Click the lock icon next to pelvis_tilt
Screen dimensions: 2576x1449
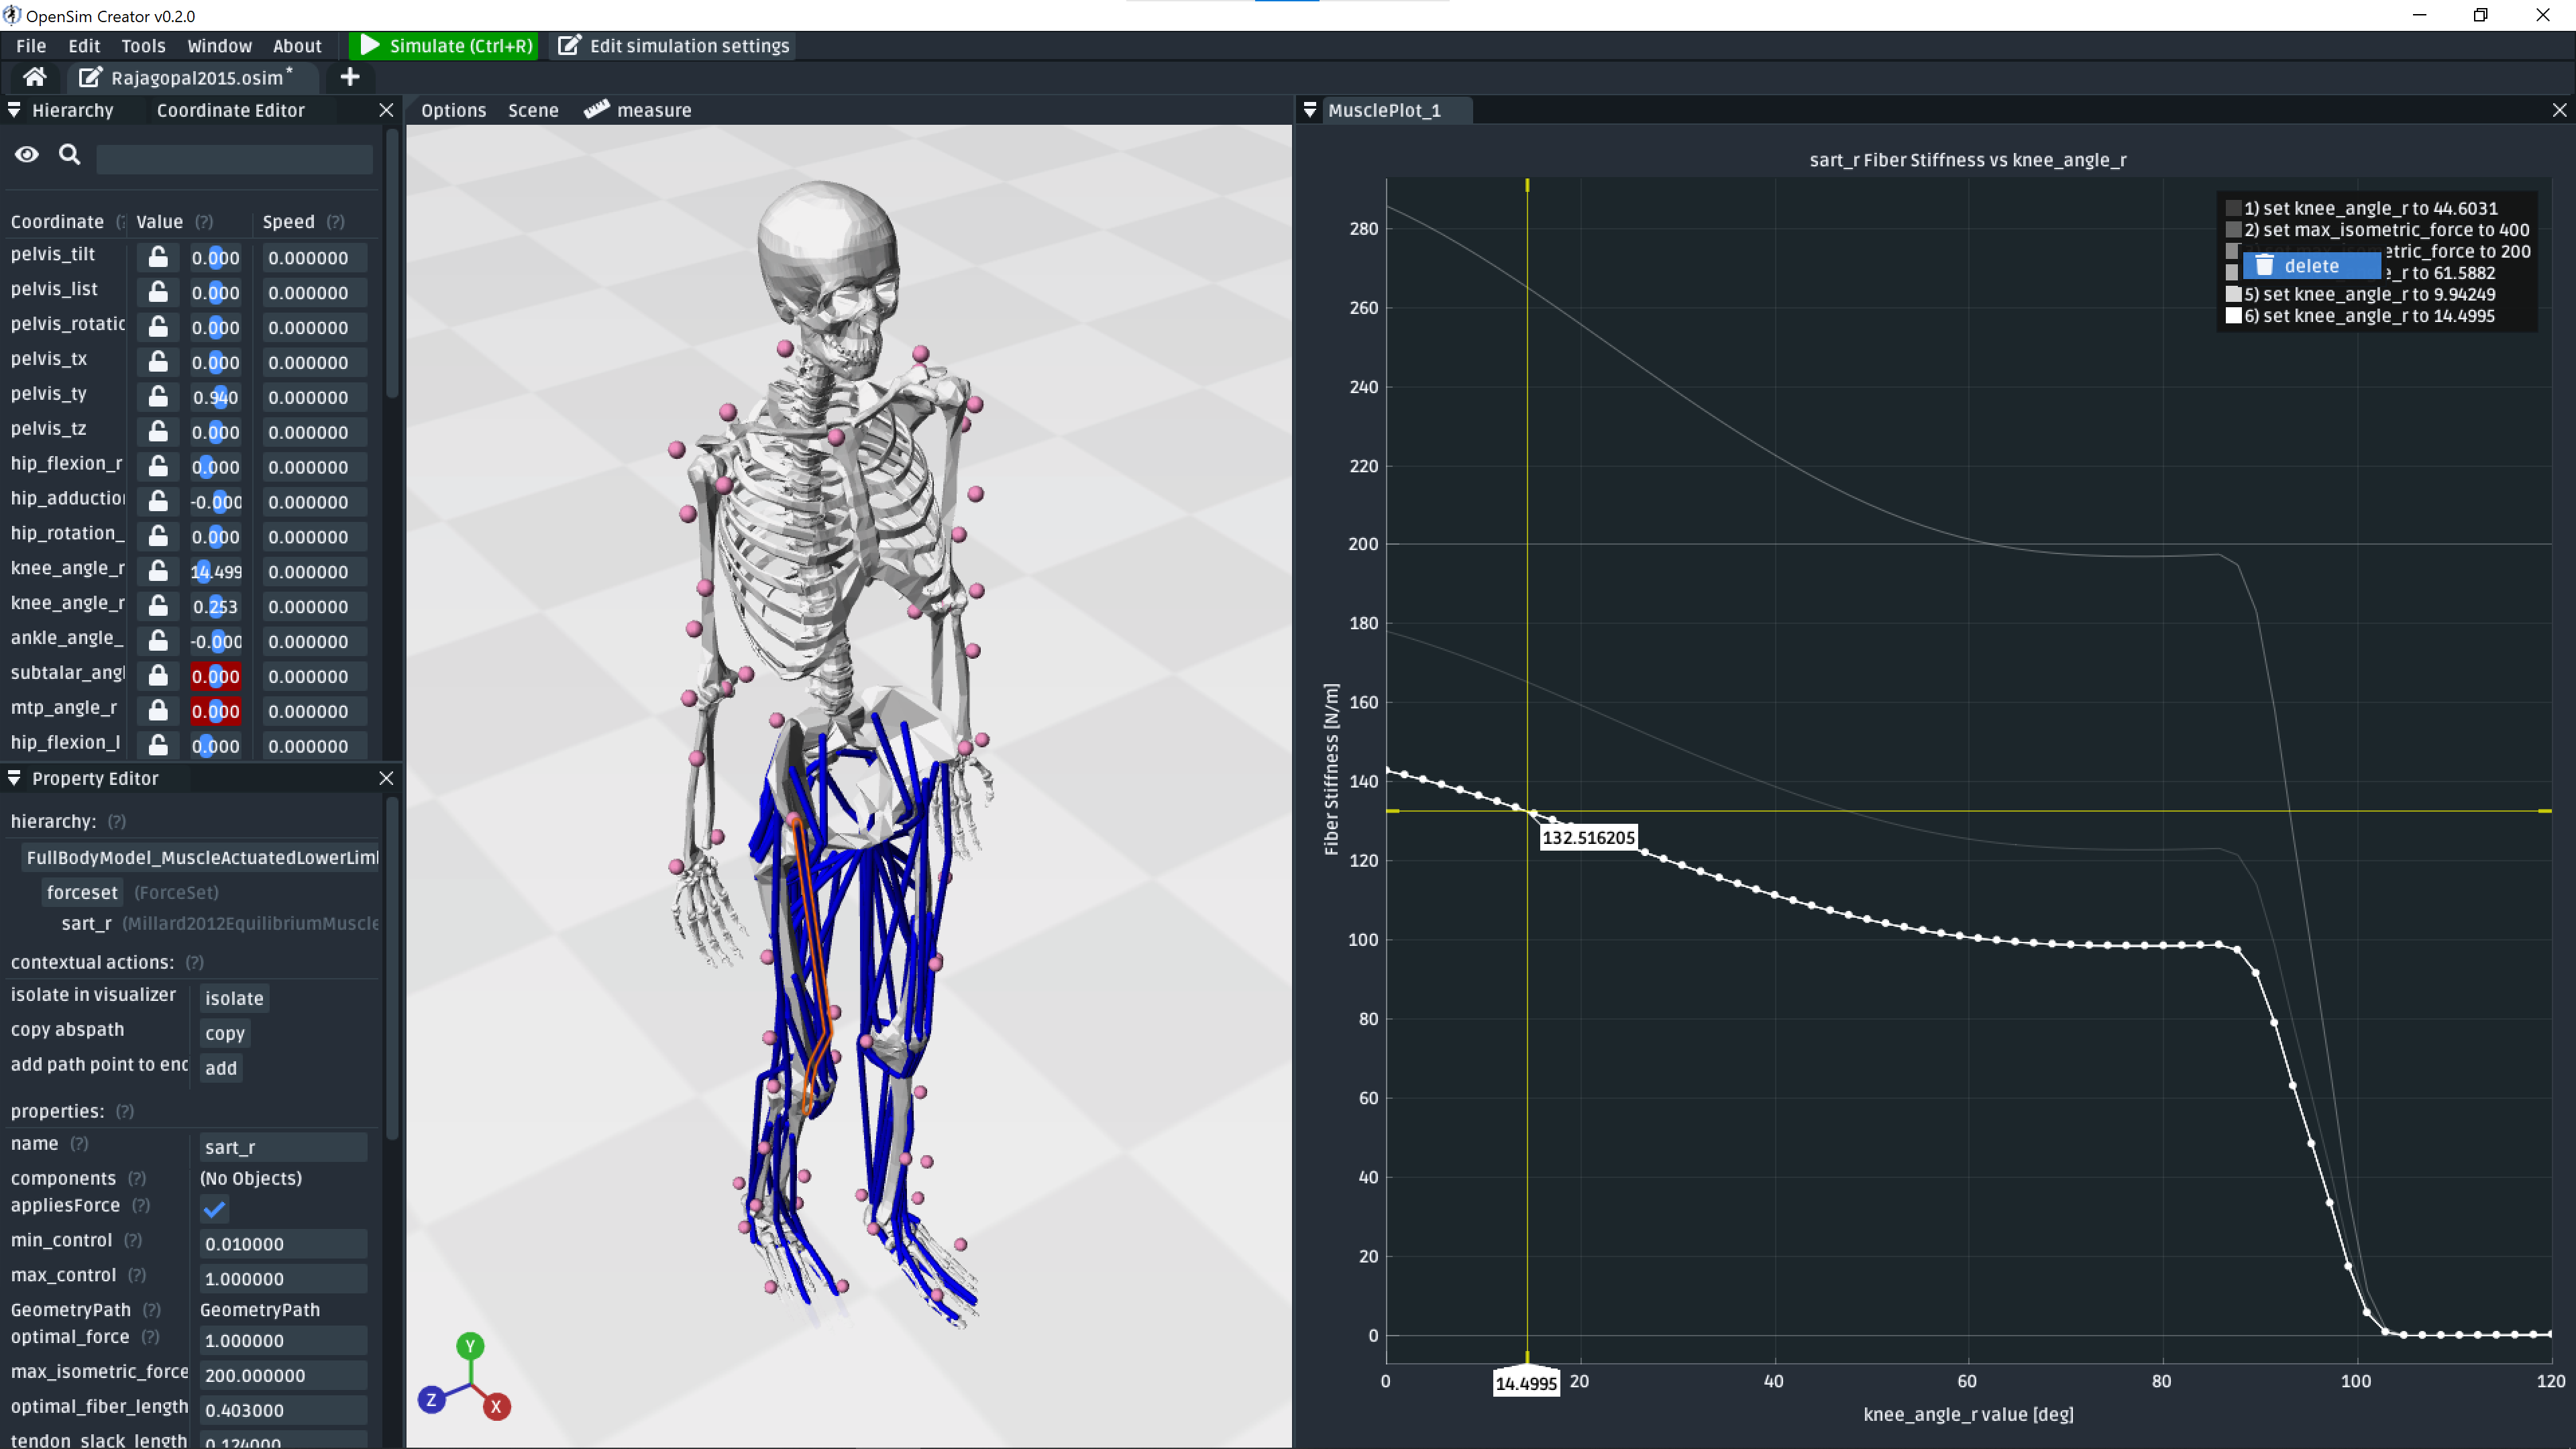[157, 257]
